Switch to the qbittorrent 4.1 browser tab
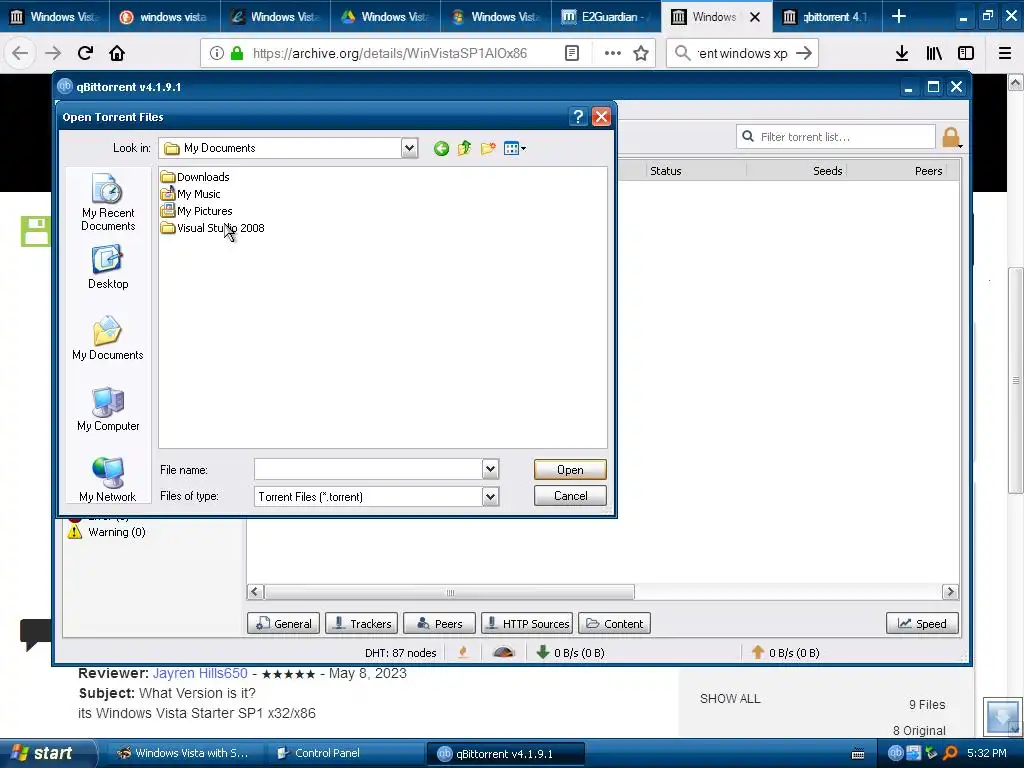The height and width of the screenshot is (768, 1024). (827, 16)
